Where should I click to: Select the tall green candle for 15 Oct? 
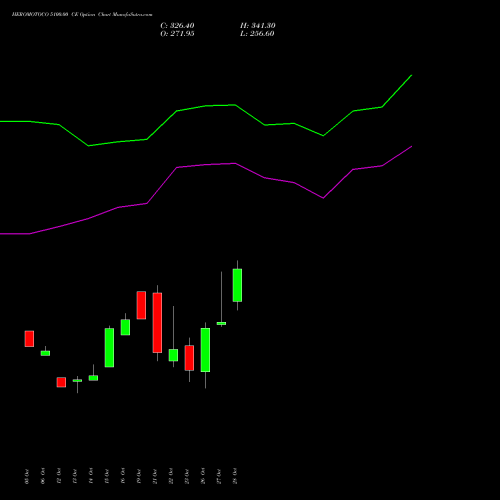click(x=109, y=348)
